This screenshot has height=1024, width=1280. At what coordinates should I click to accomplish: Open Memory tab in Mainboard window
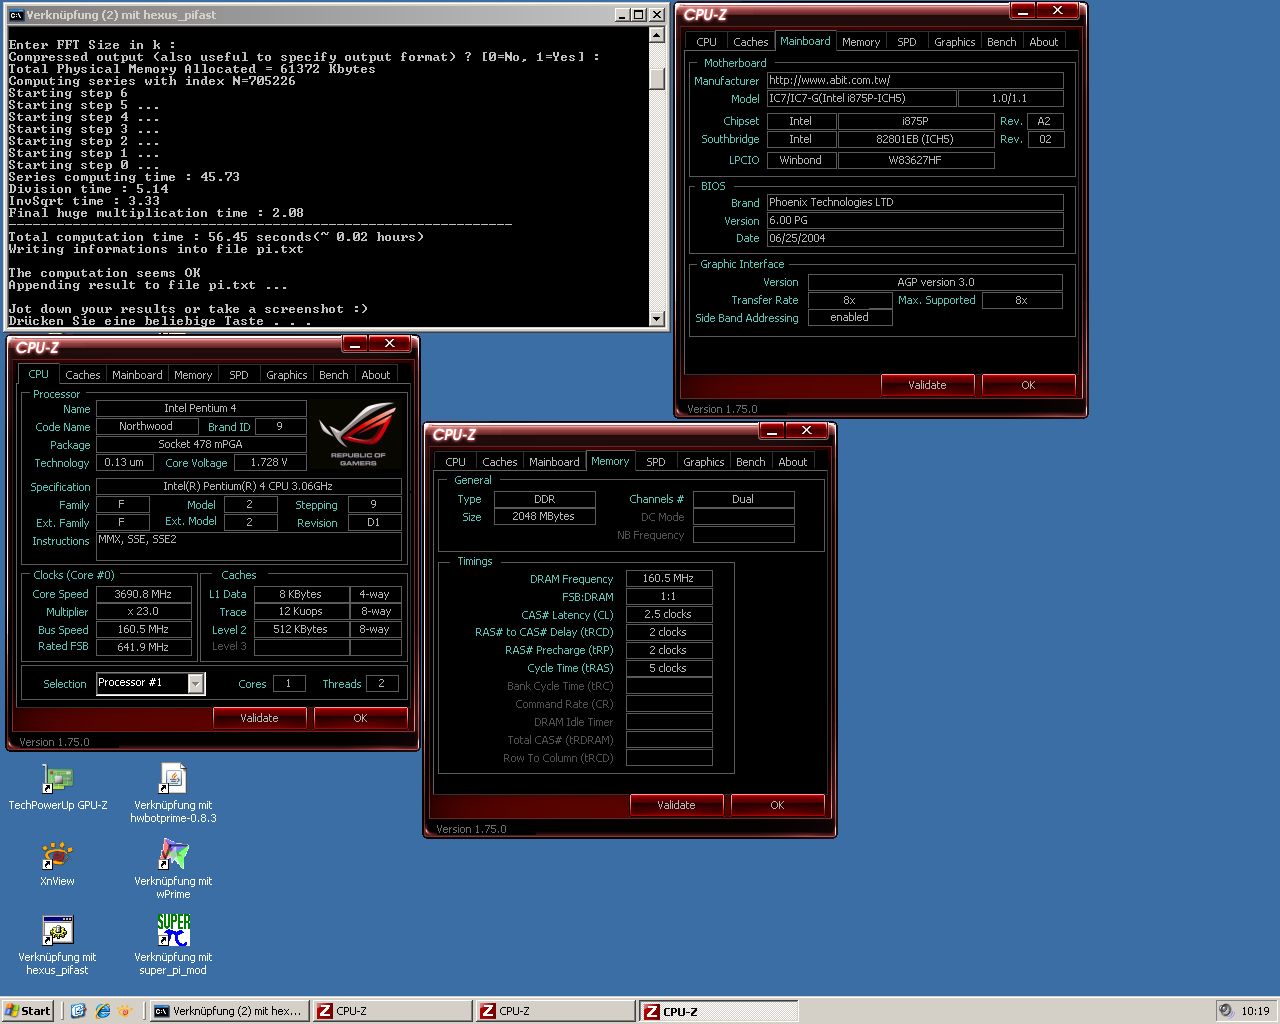tap(861, 42)
